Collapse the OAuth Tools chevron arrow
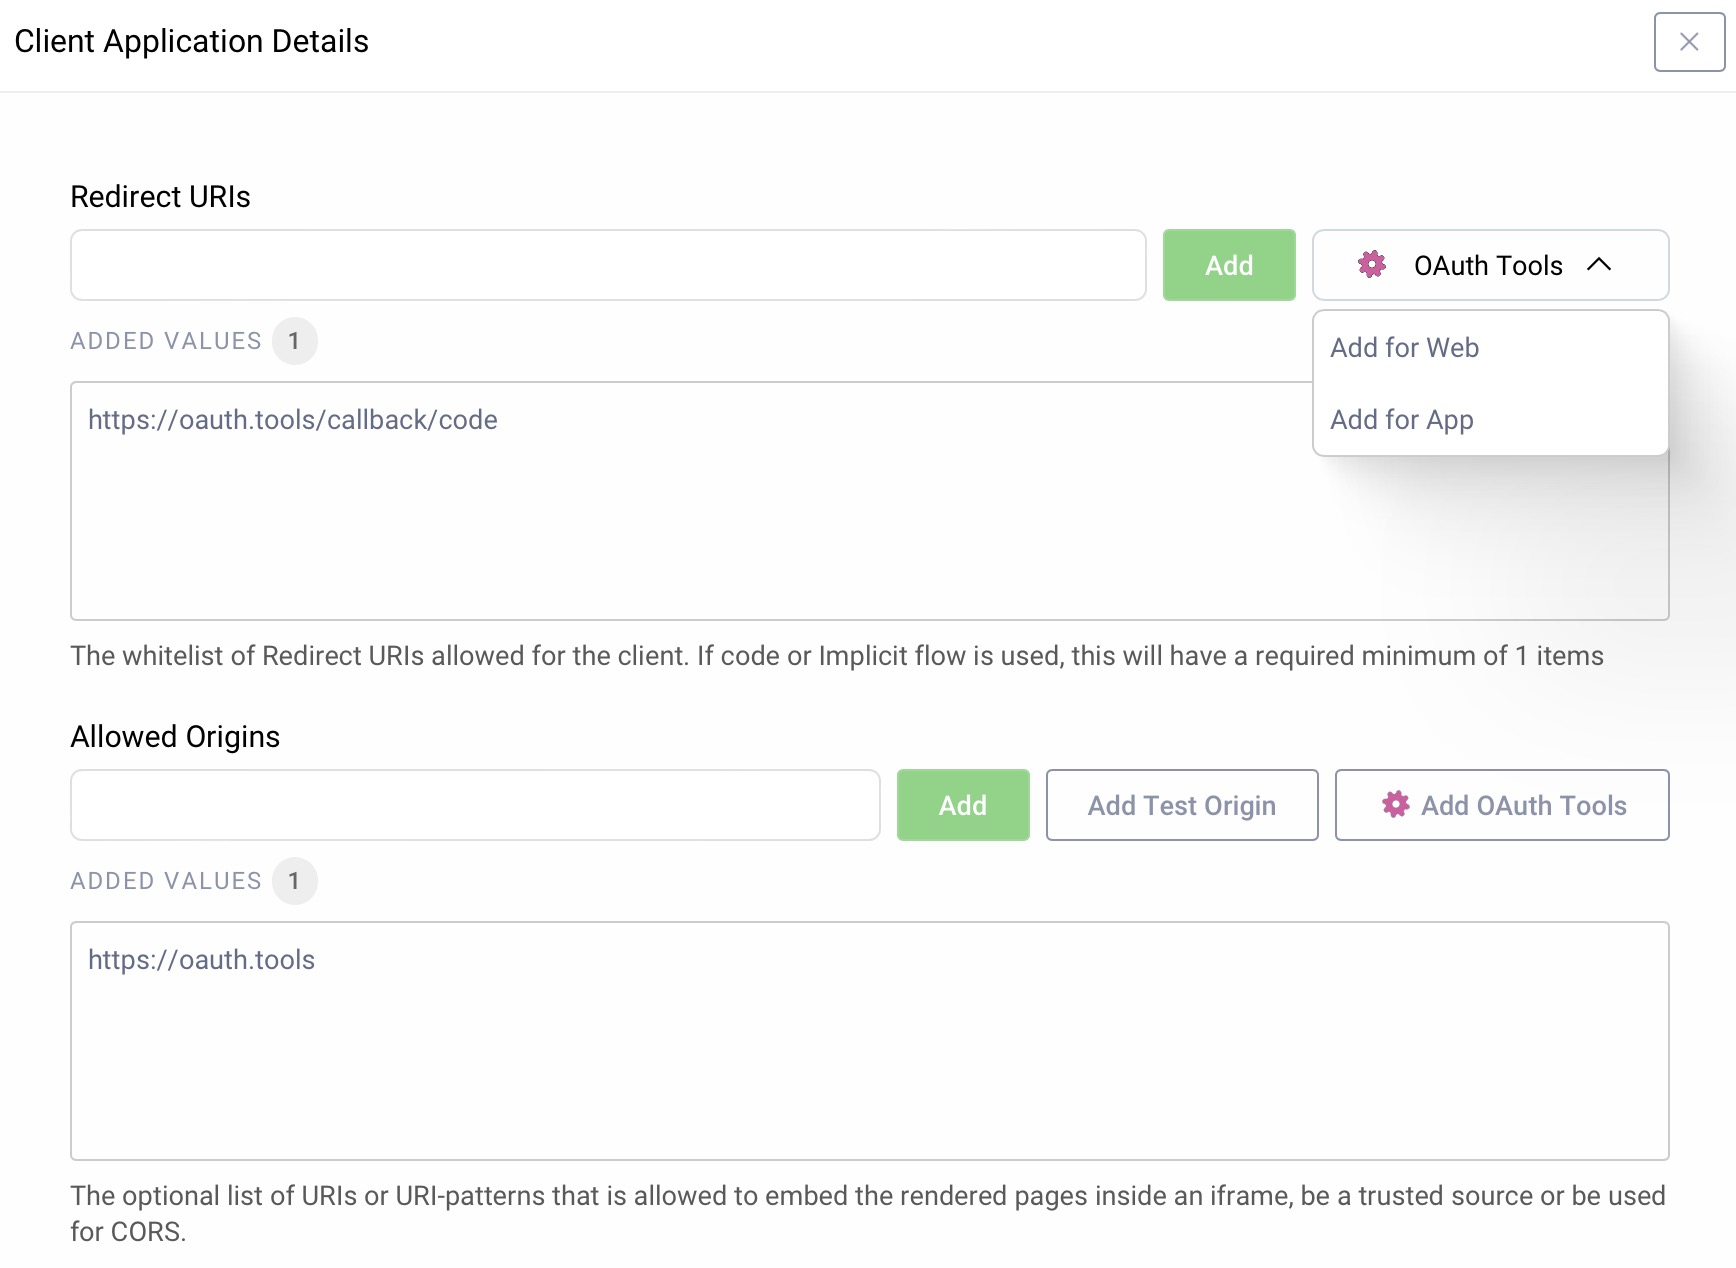Screen dimensions: 1736x1268 coord(1599,265)
